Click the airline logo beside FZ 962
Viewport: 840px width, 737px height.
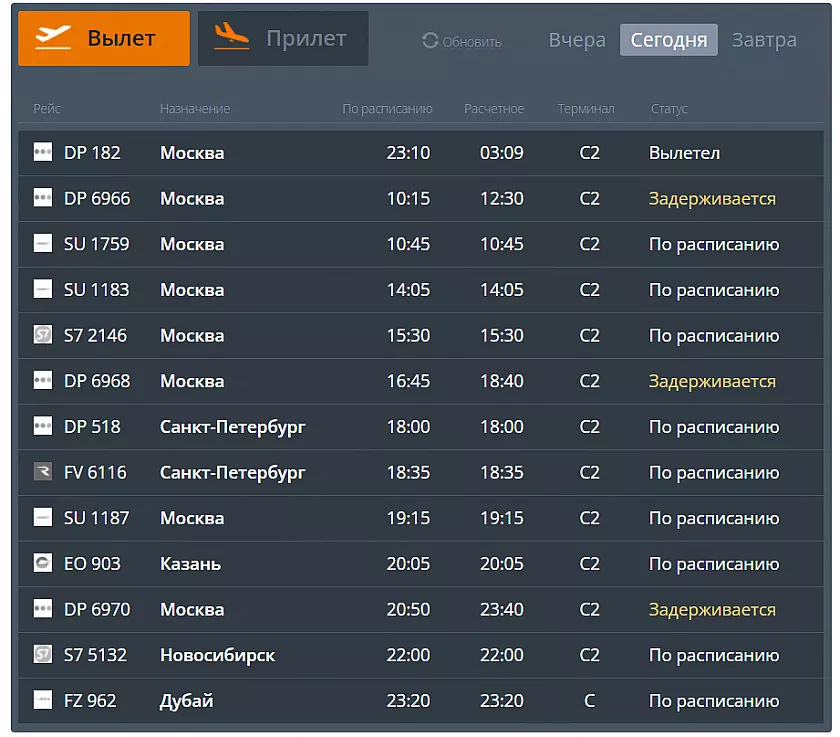(x=43, y=701)
